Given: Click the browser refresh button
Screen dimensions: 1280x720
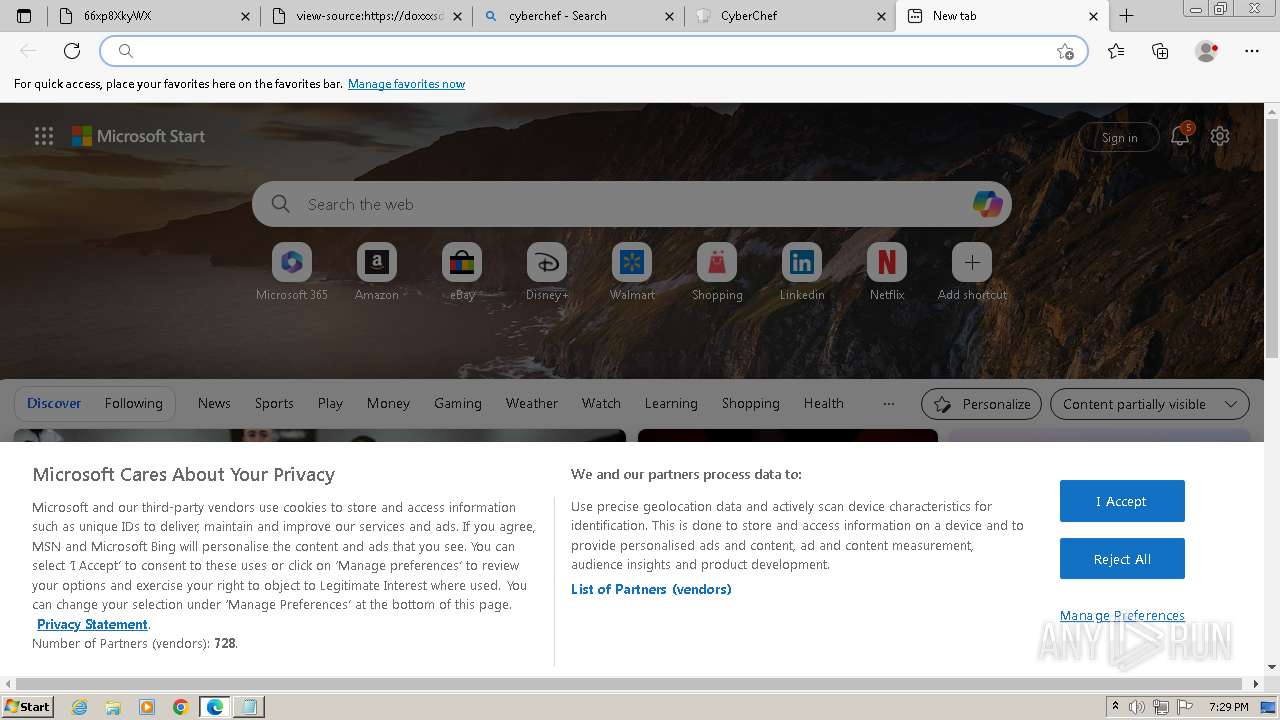Looking at the screenshot, I should [72, 51].
